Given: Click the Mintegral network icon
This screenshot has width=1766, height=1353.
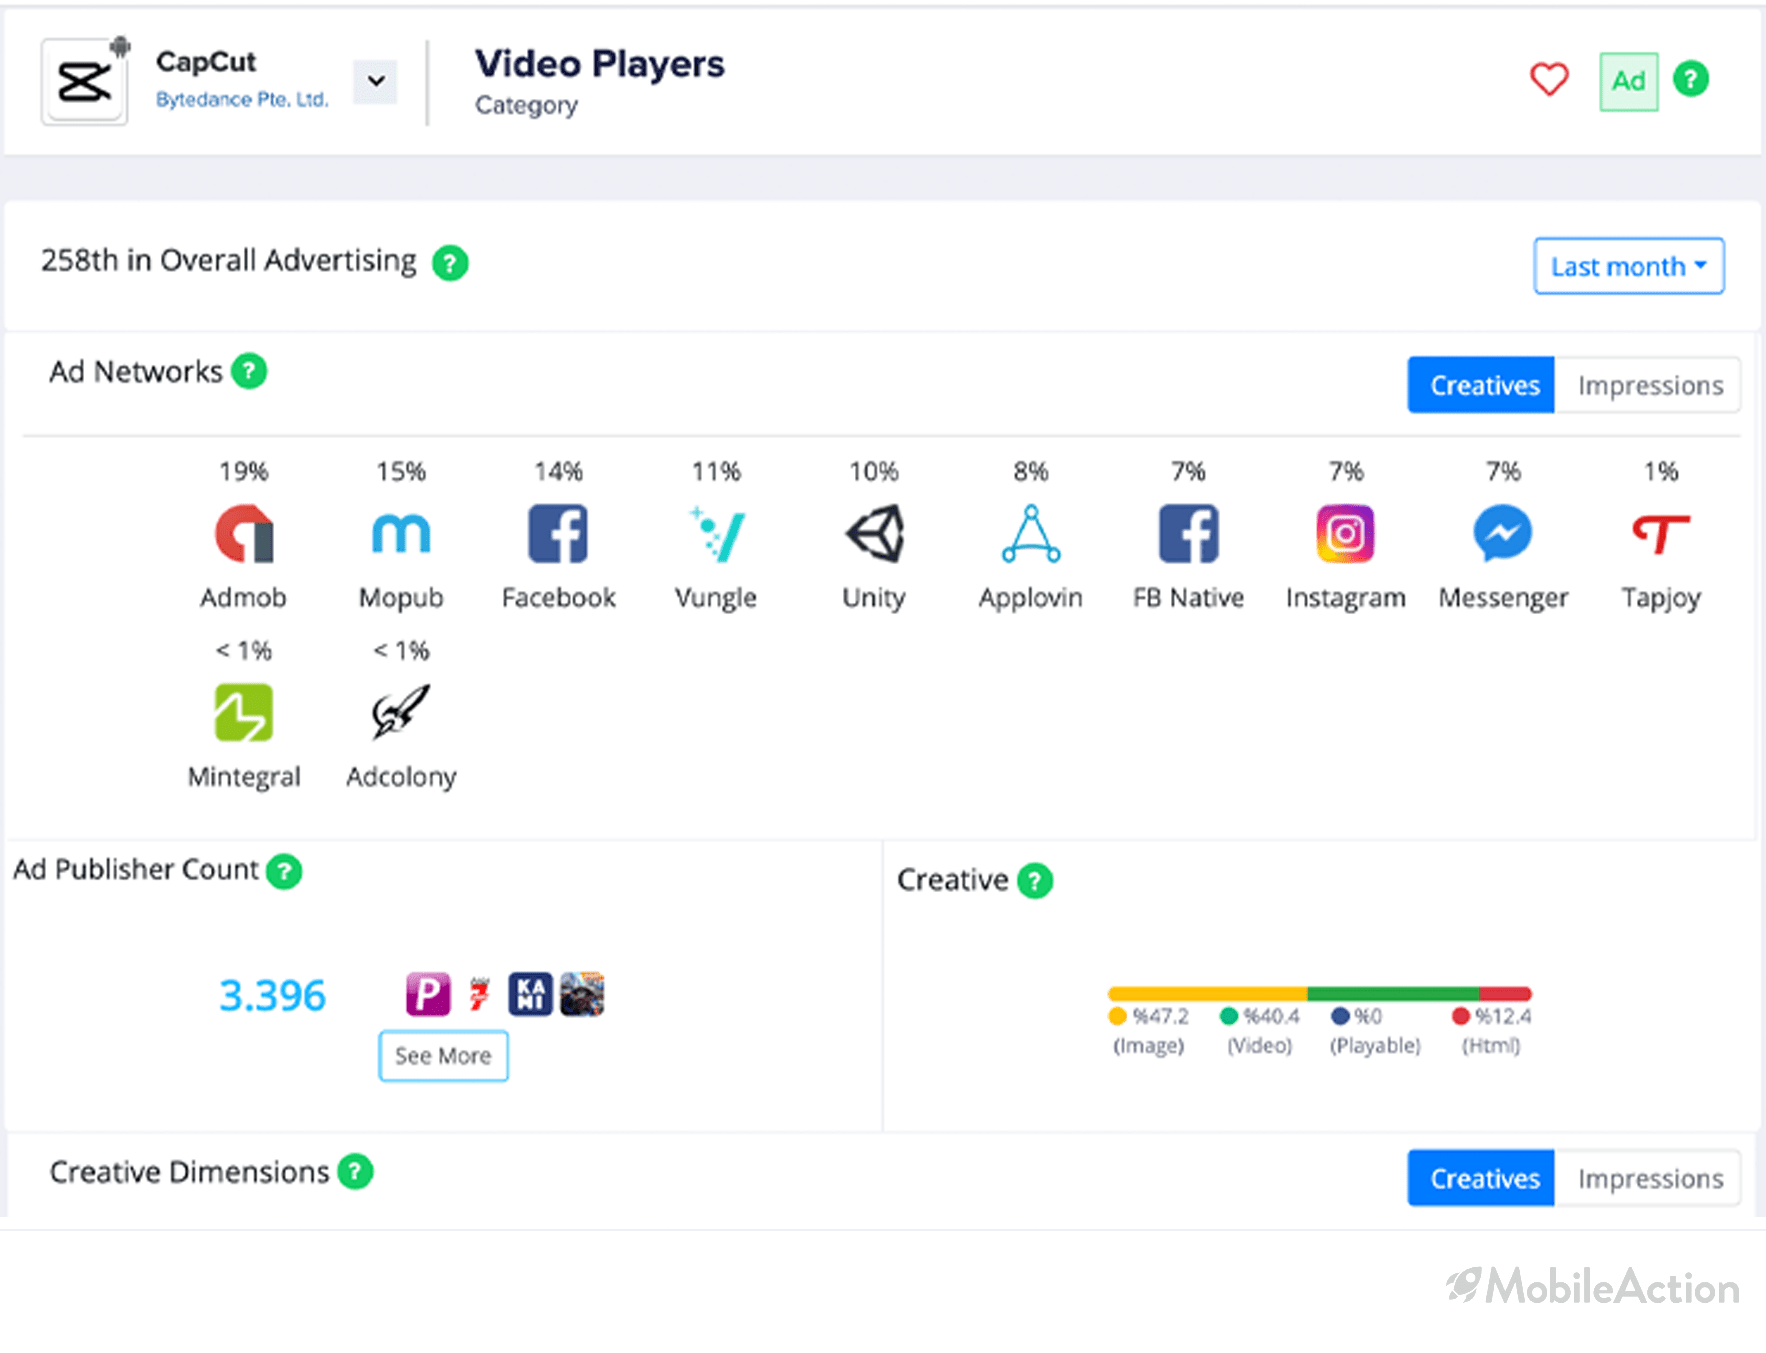Looking at the screenshot, I should pyautogui.click(x=244, y=713).
